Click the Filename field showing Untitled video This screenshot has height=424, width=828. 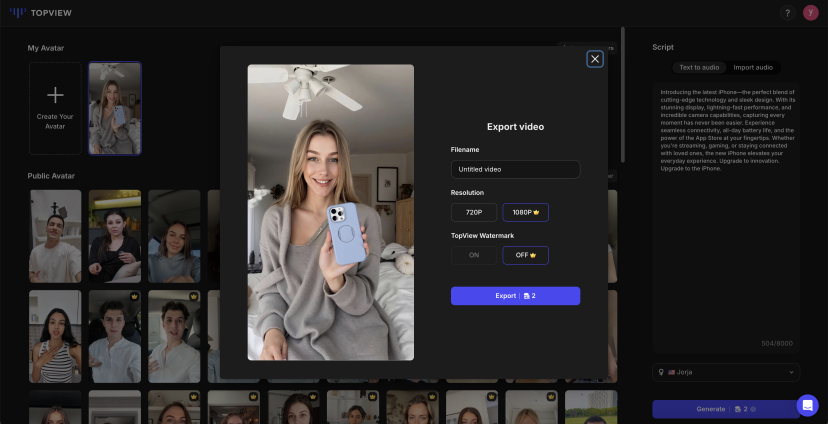click(x=515, y=169)
